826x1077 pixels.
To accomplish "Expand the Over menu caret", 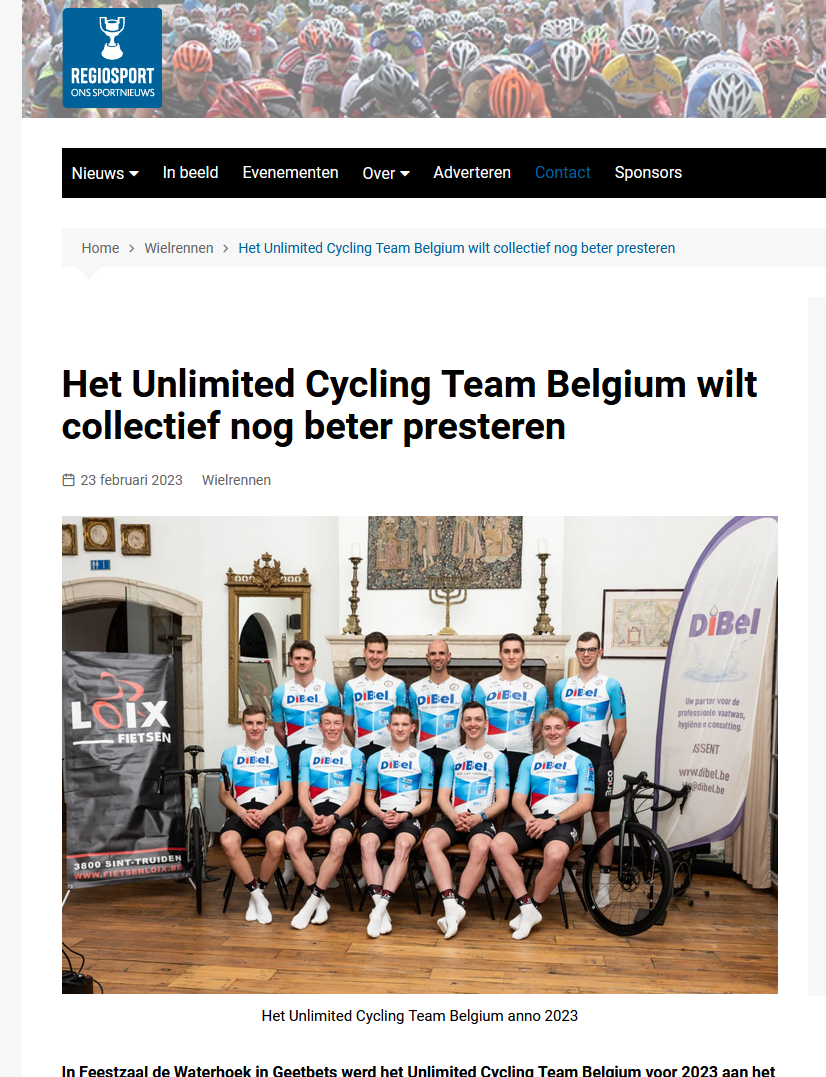I will (405, 174).
